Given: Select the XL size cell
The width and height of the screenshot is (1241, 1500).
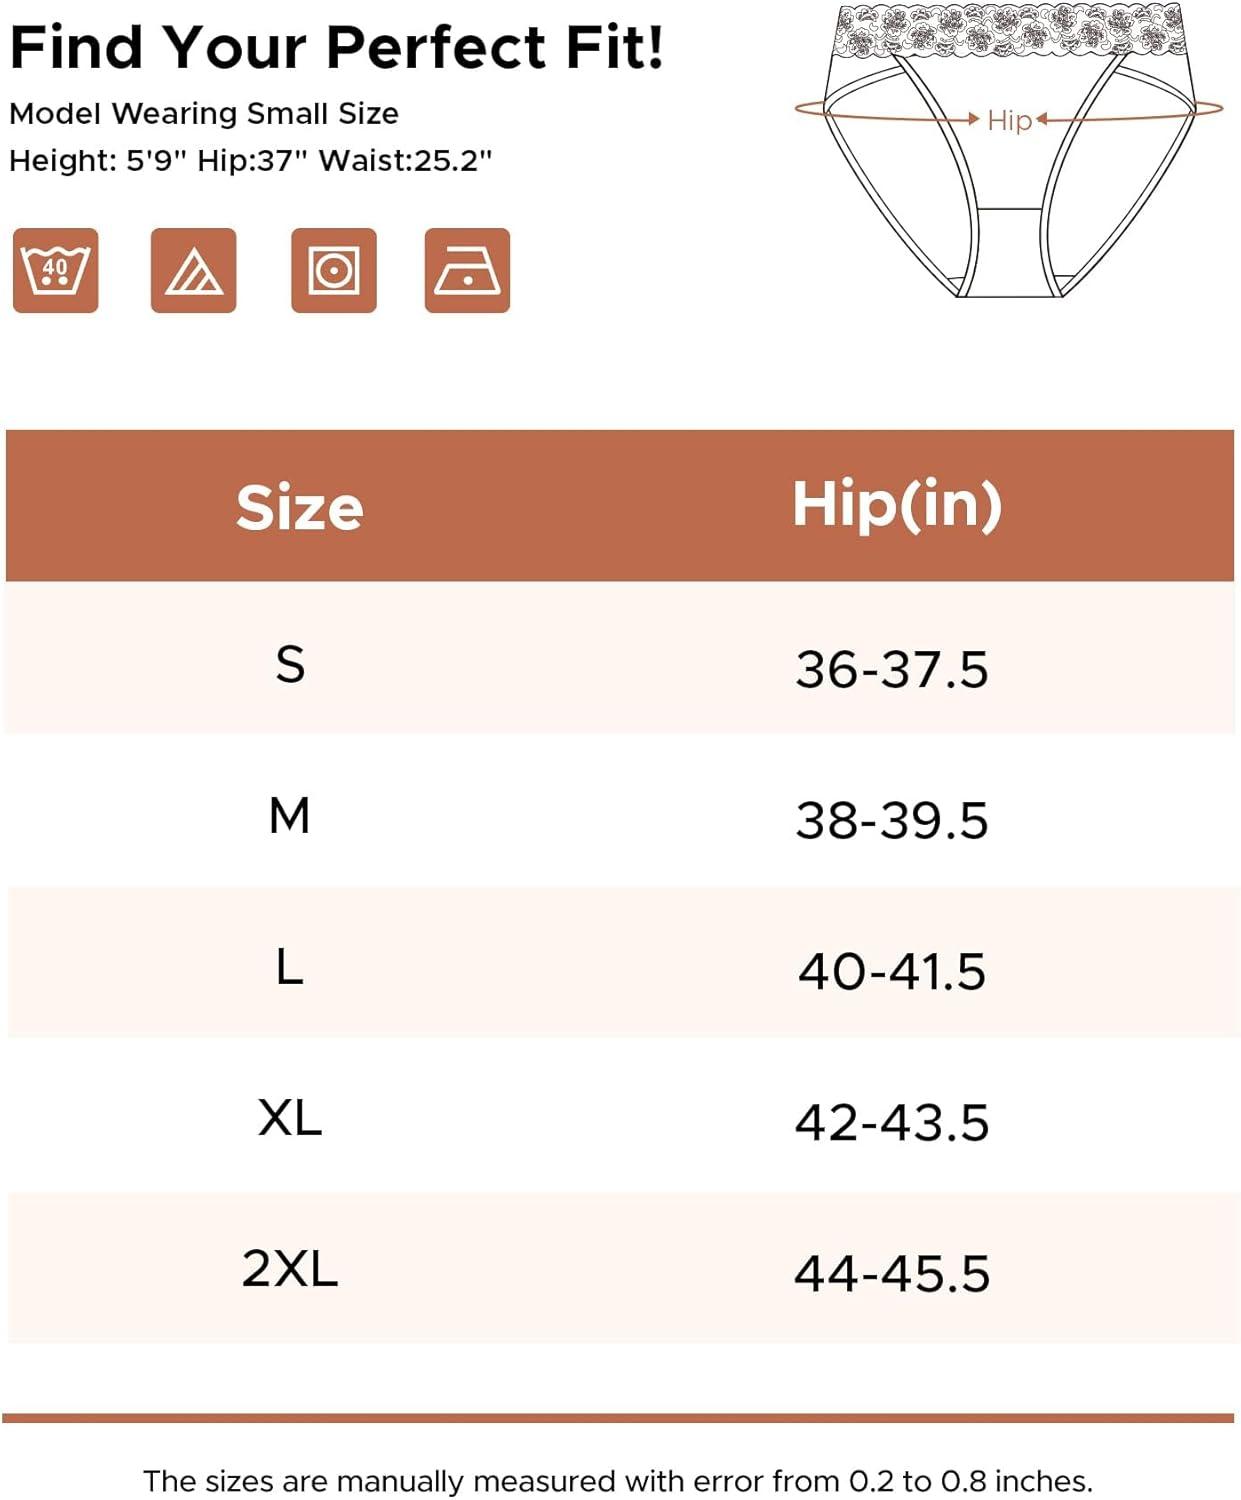Looking at the screenshot, I should click(x=290, y=1118).
